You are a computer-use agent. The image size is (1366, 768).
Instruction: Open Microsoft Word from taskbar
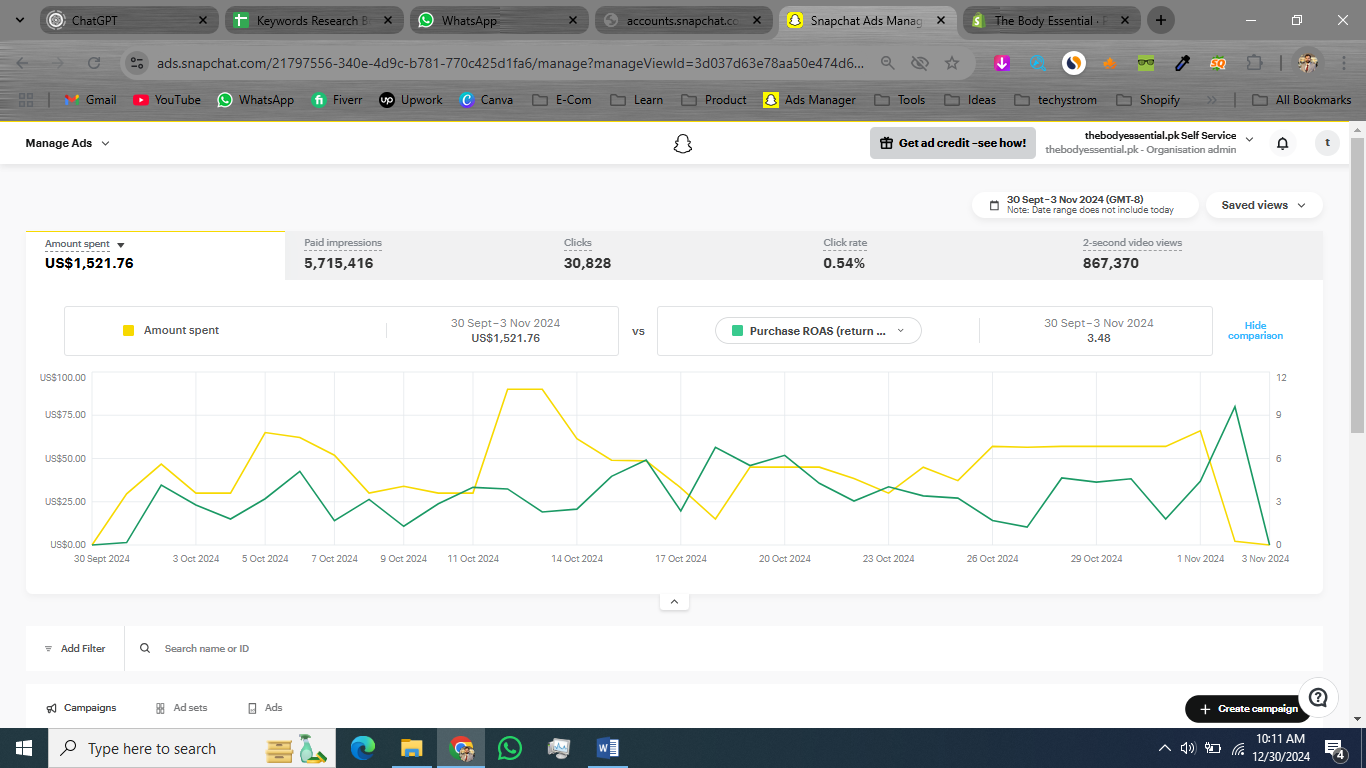[x=607, y=748]
